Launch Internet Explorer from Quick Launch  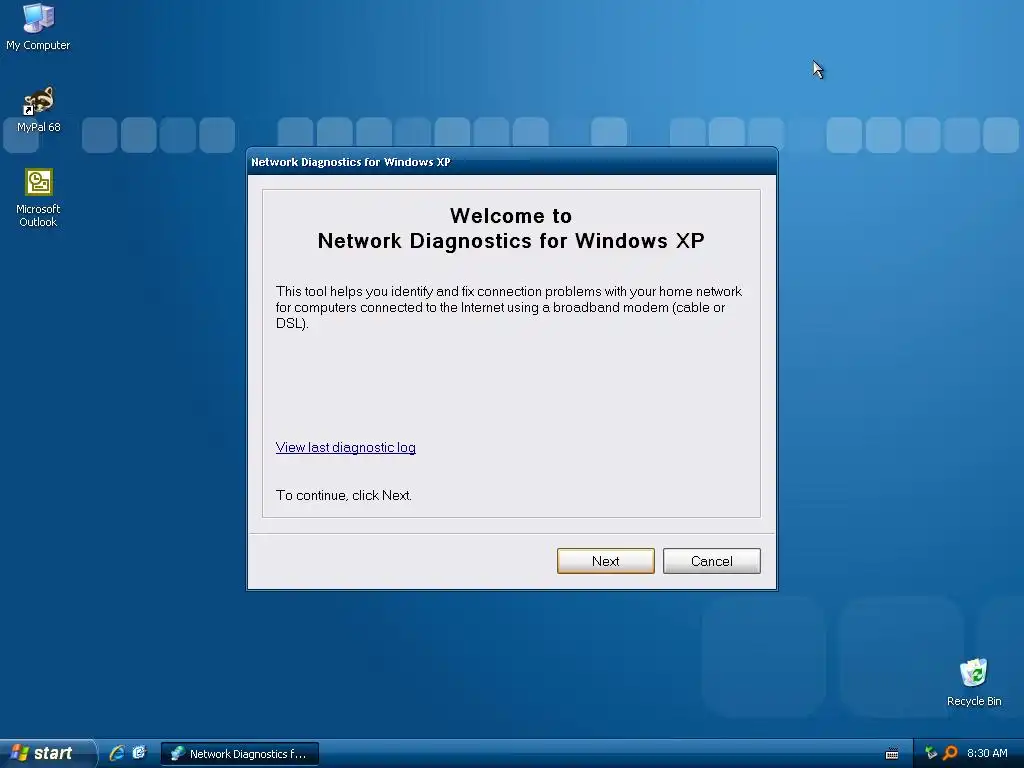coord(117,753)
